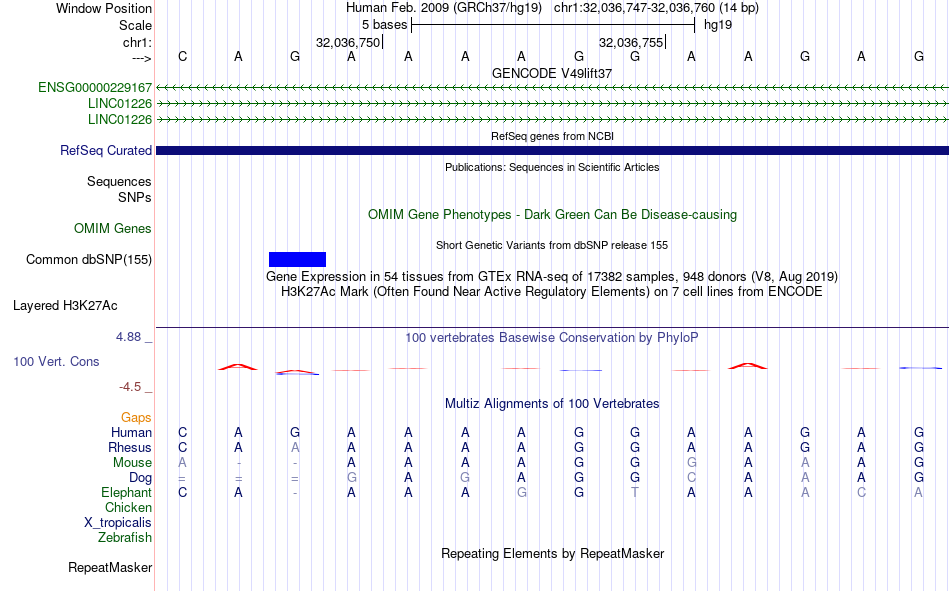Image resolution: width=950 pixels, height=591 pixels.
Task: Click the ---> strand direction arrow
Action: click(x=142, y=58)
